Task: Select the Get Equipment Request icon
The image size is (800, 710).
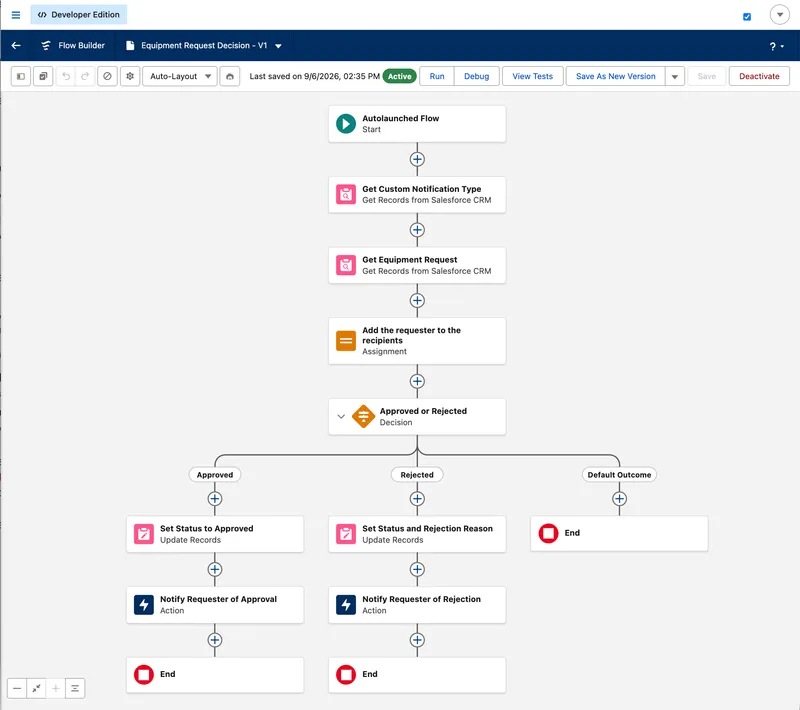Action: click(345, 265)
